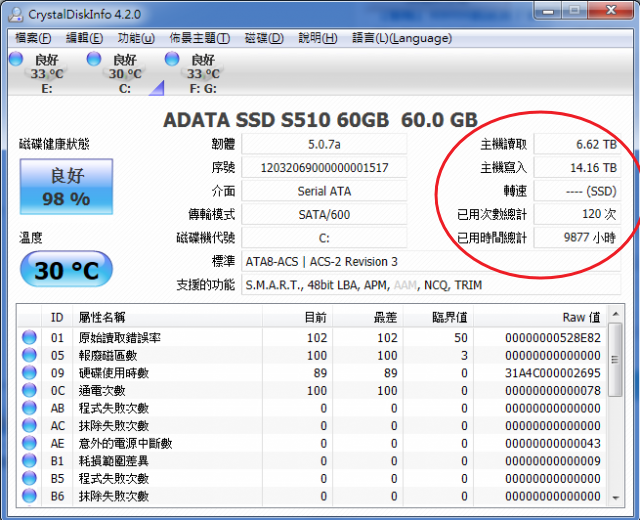
Task: Click the attribute list scroll down arrow
Action: point(616,498)
